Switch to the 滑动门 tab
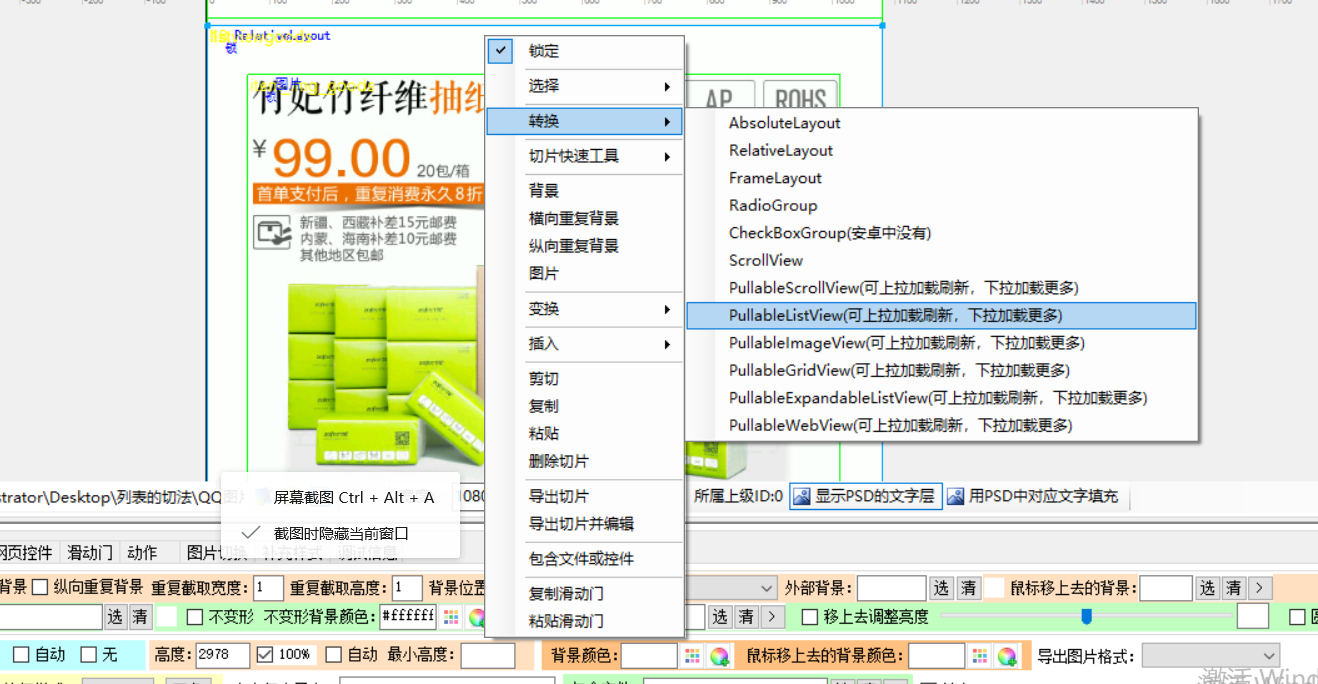The width and height of the screenshot is (1318, 684). (90, 552)
